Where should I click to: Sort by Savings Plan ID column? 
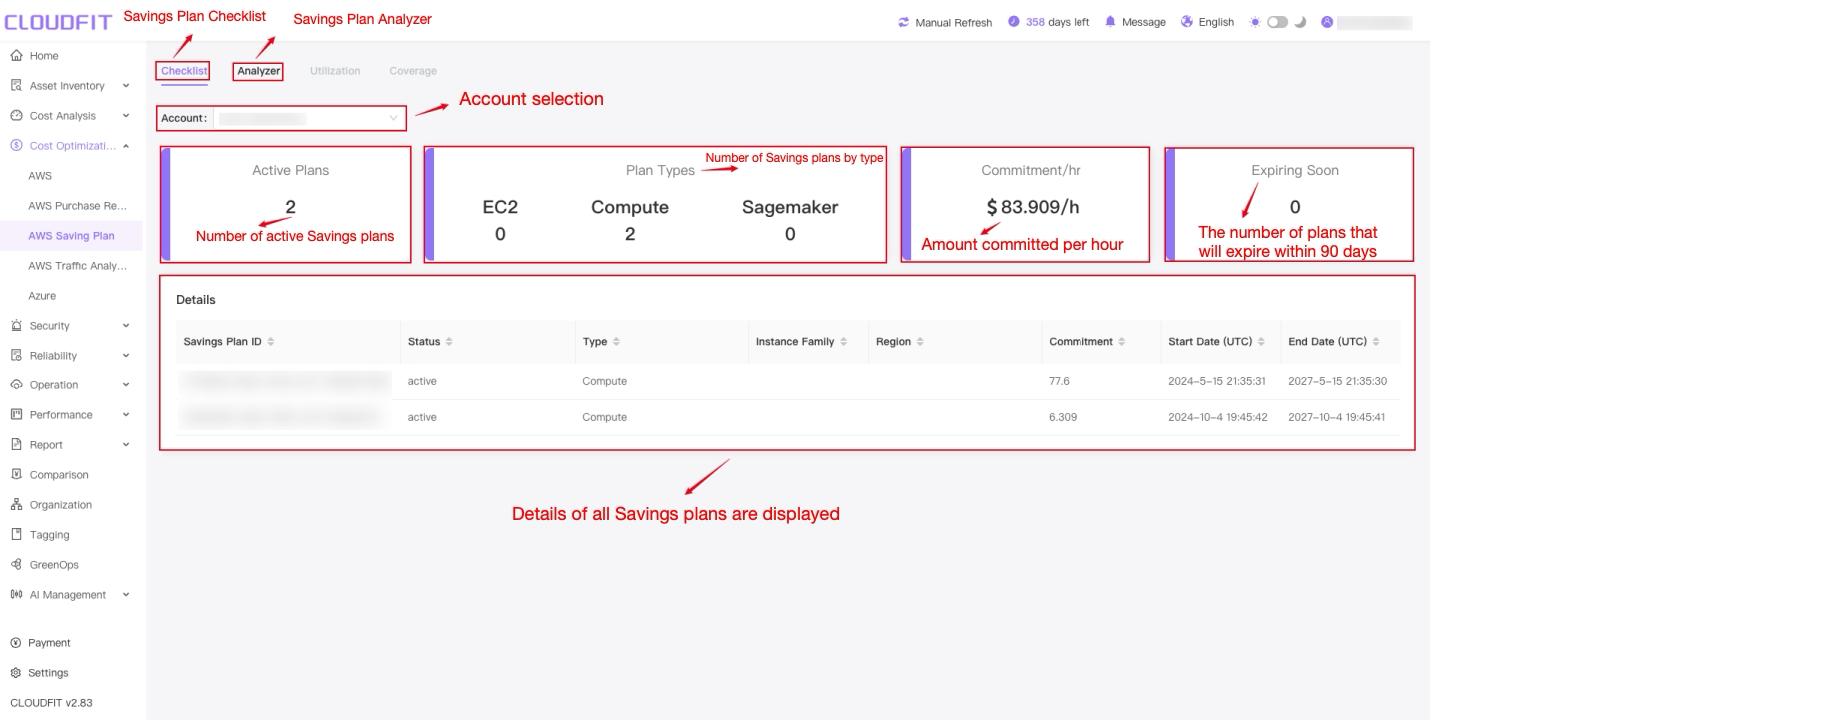271,342
